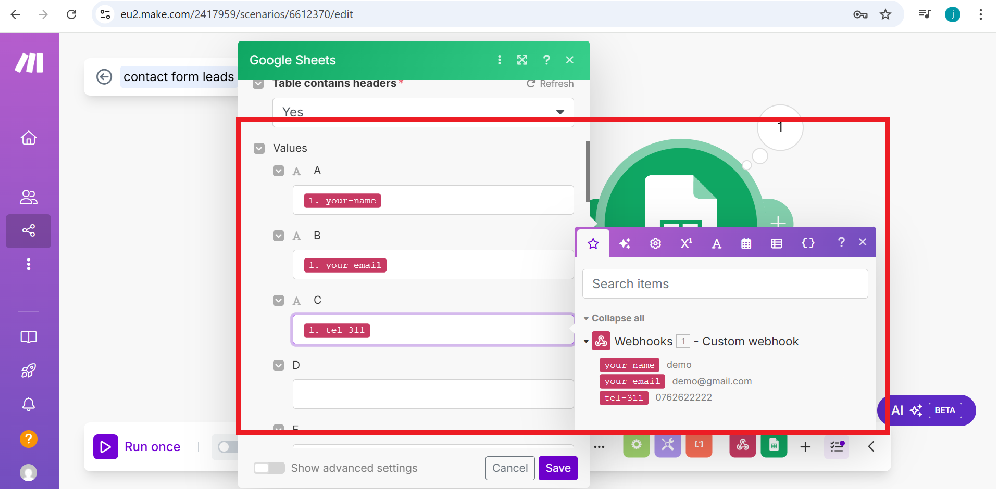Insert the 'your name' webhook variable pill
996x489 pixels.
[629, 365]
